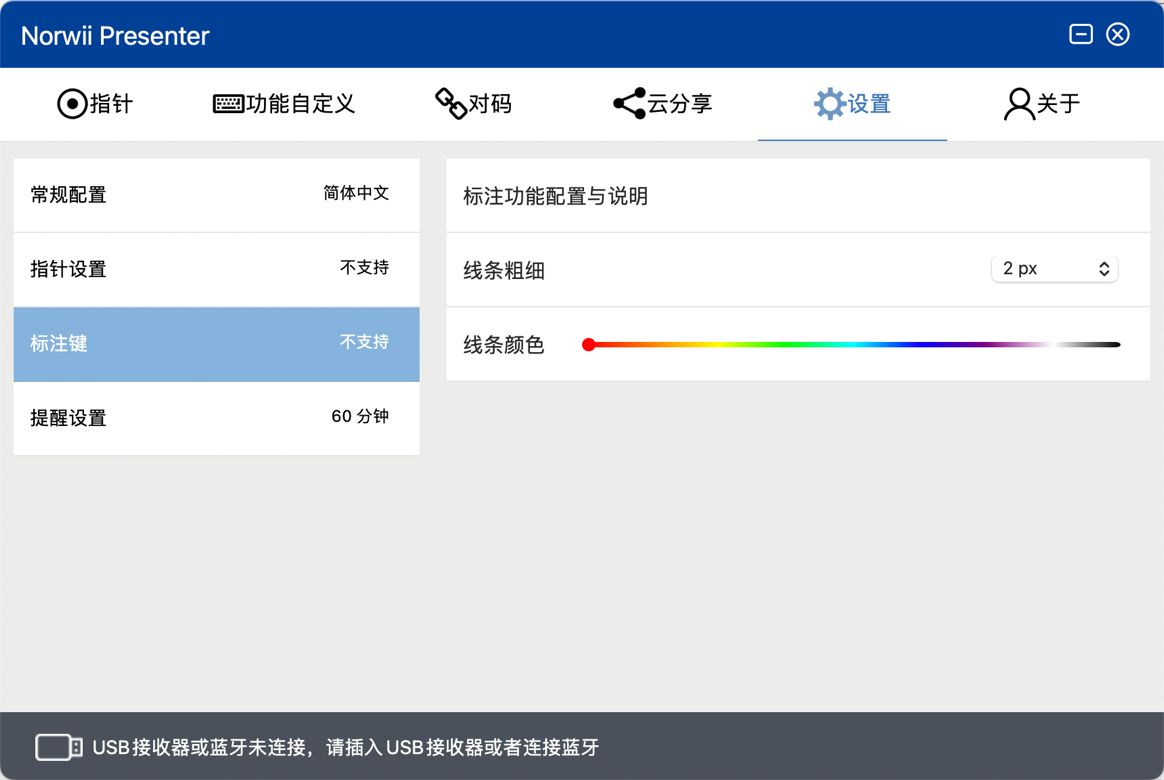Image resolution: width=1164 pixels, height=780 pixels.
Task: Select the 指针设置 settings row
Action: click(217, 269)
